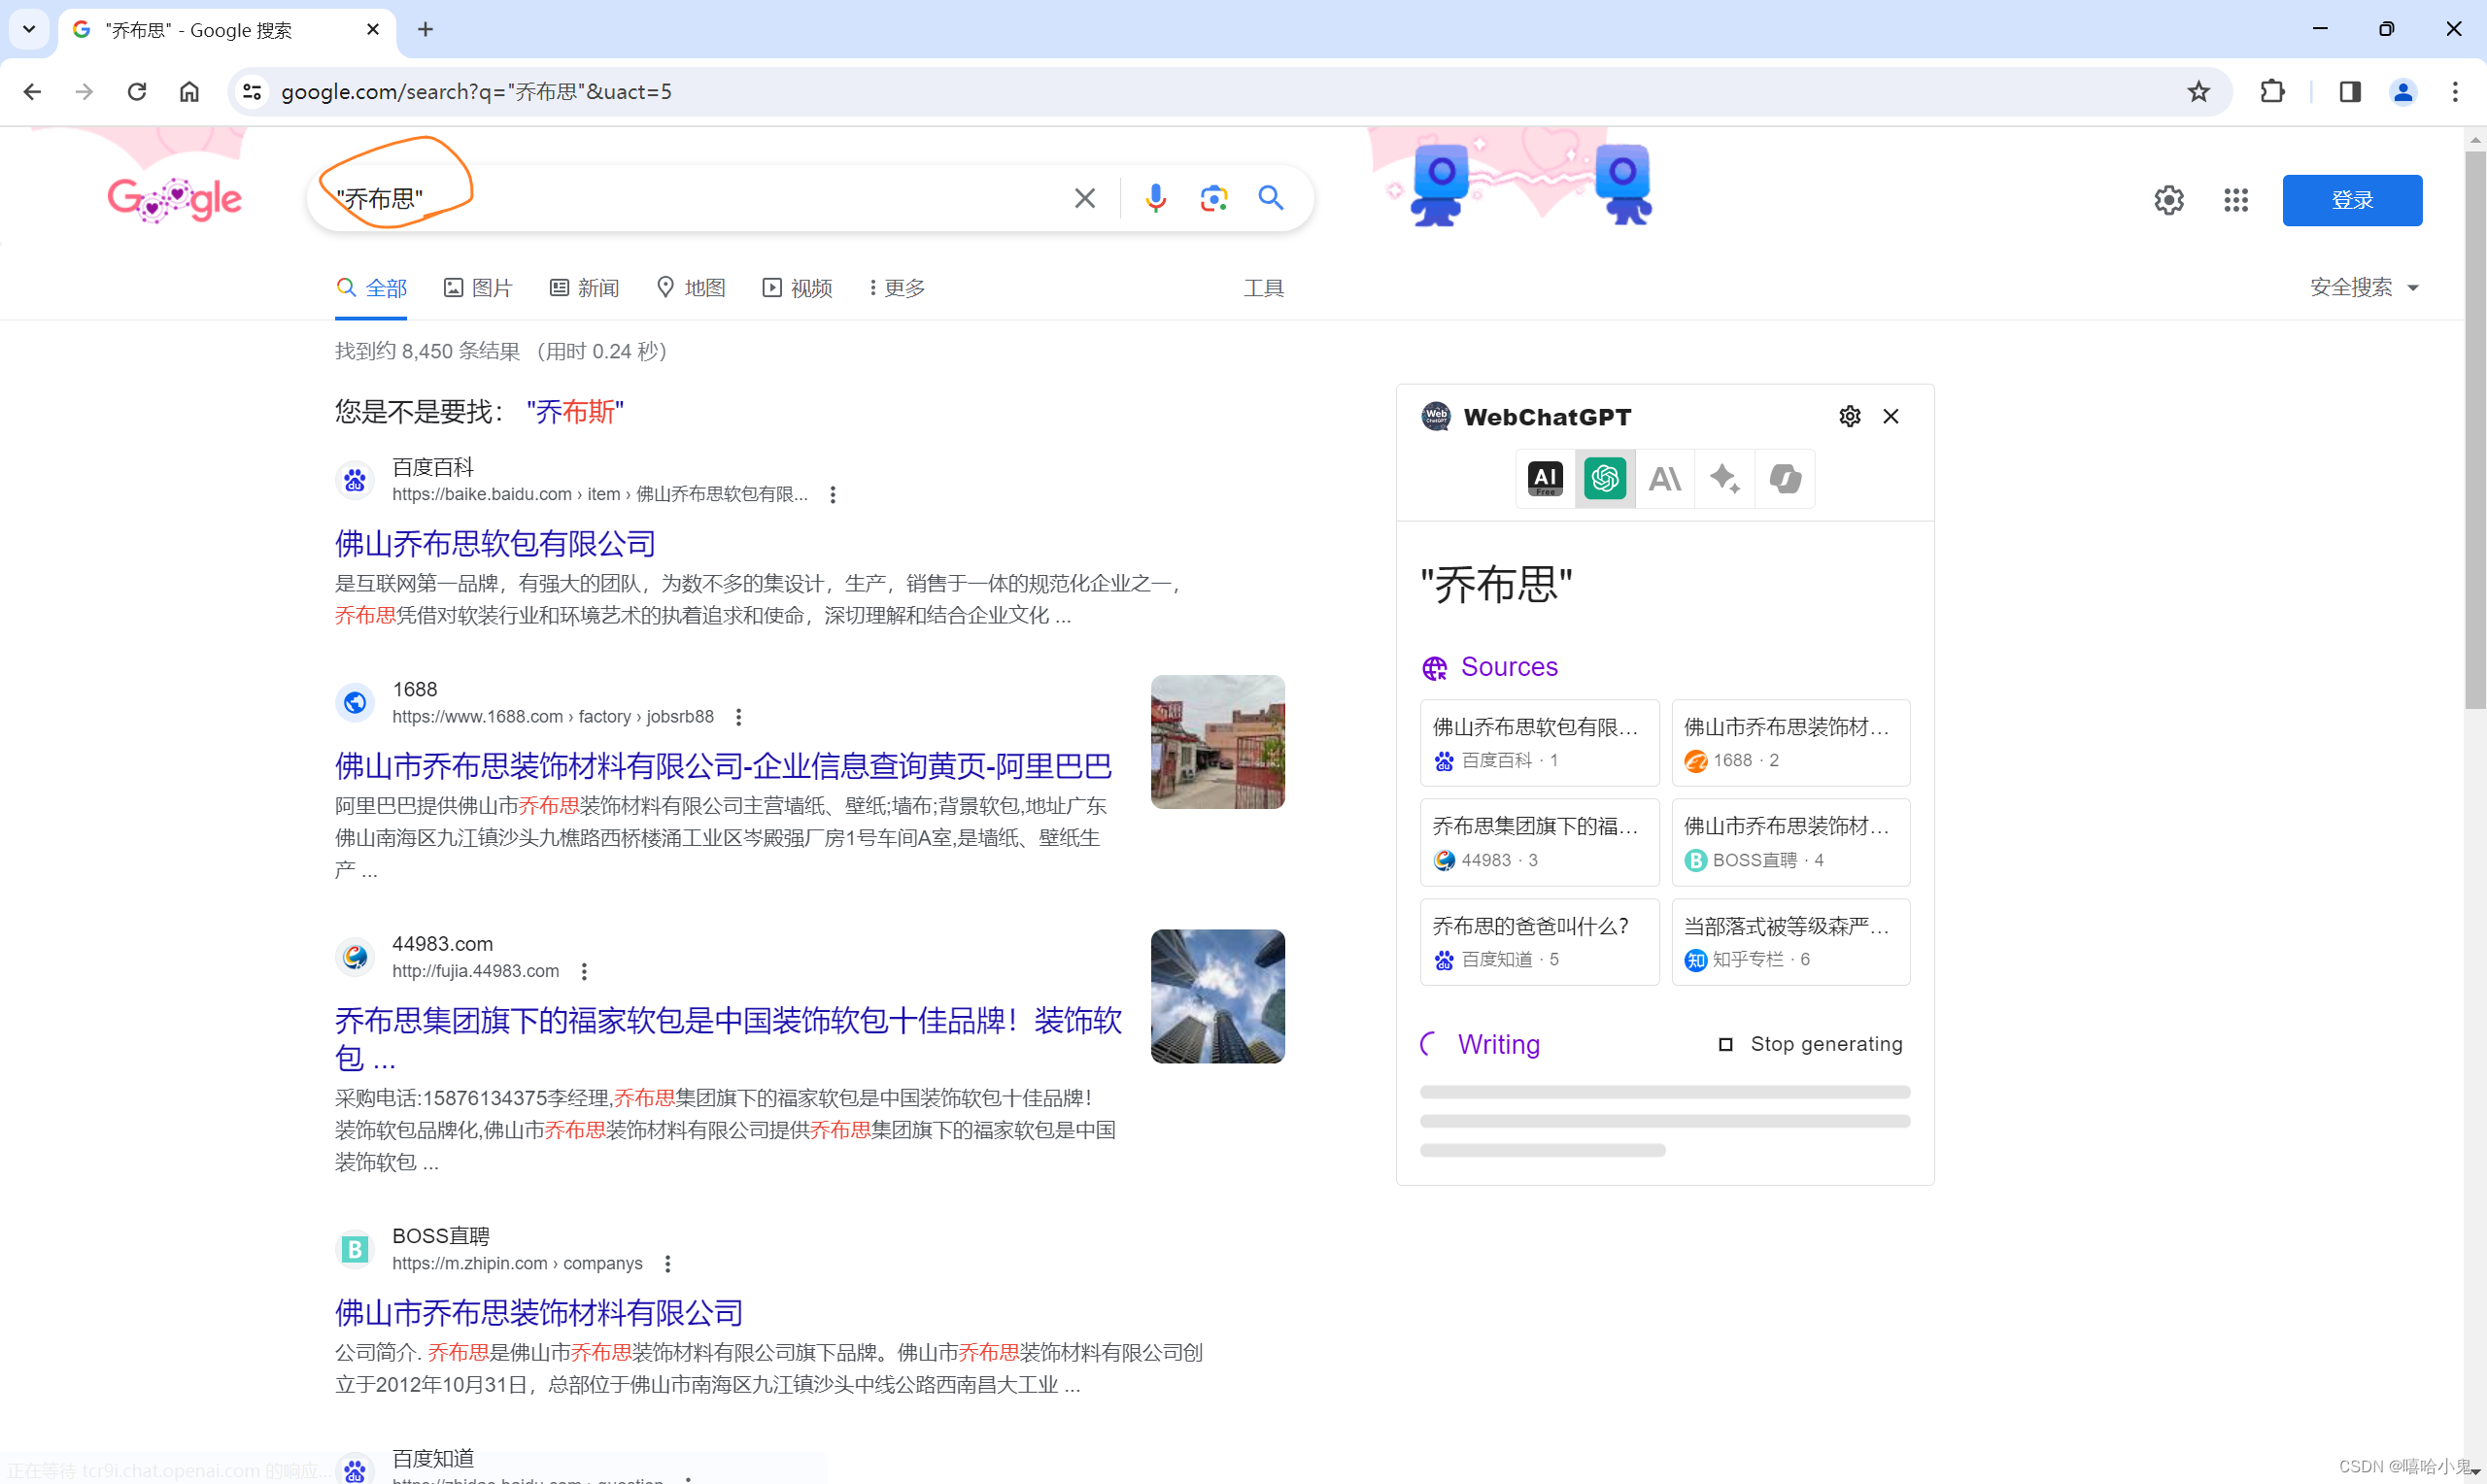Close the WebChatGPT panel
Viewport: 2487px width, 1484px height.
pos(1890,416)
